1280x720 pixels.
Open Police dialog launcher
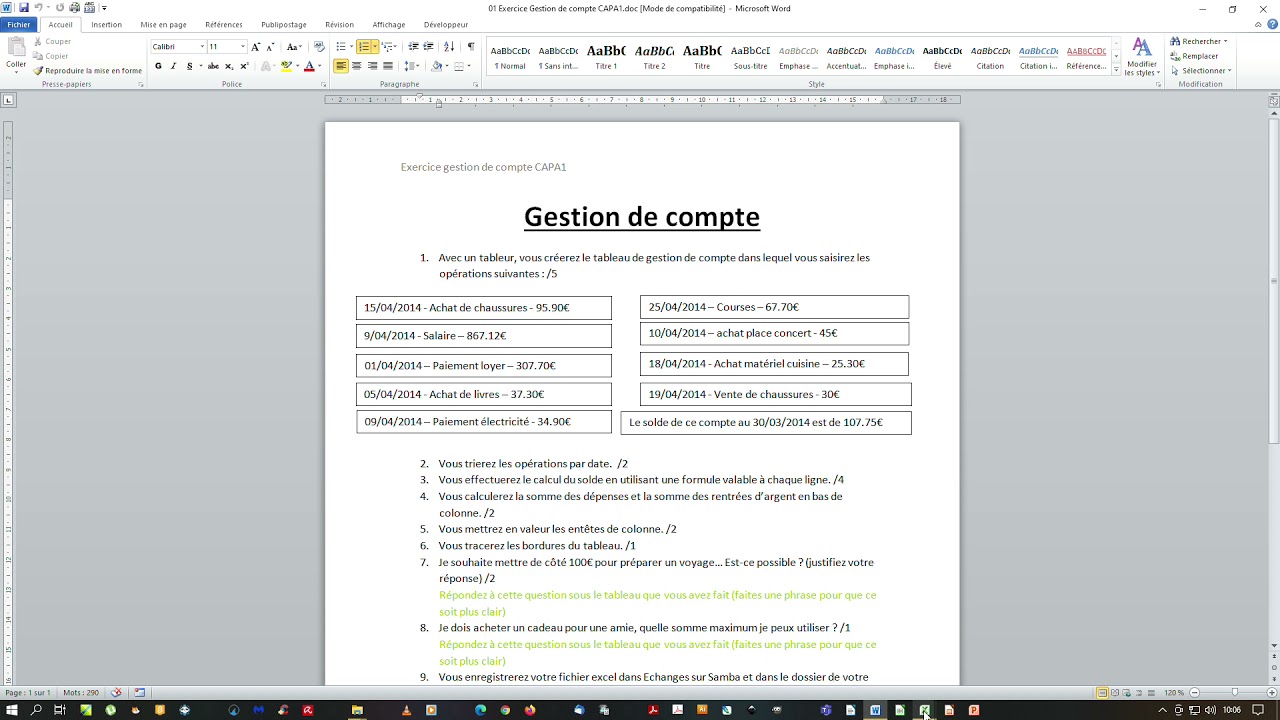point(323,85)
